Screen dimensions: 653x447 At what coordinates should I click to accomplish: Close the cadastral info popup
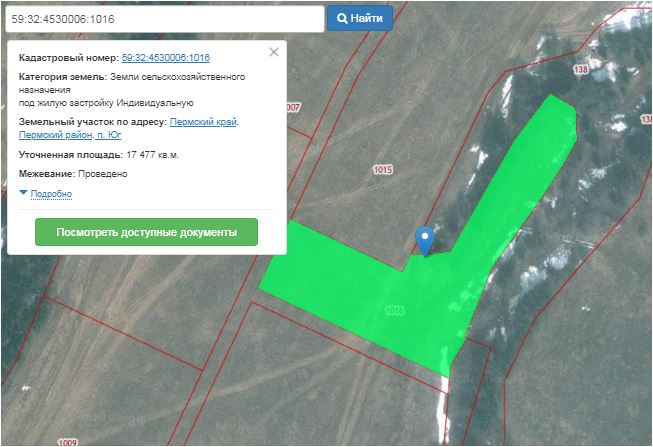274,53
